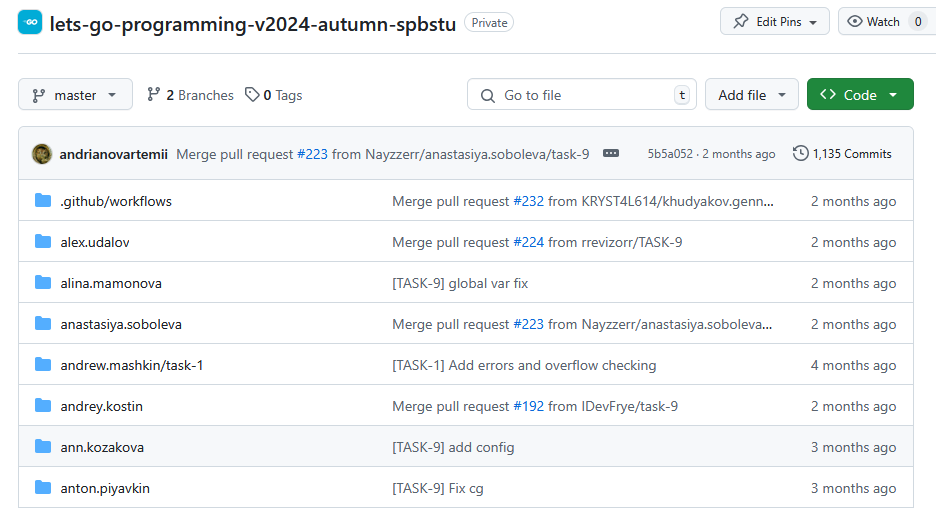Click the repository avatar icon

pyautogui.click(x=30, y=22)
